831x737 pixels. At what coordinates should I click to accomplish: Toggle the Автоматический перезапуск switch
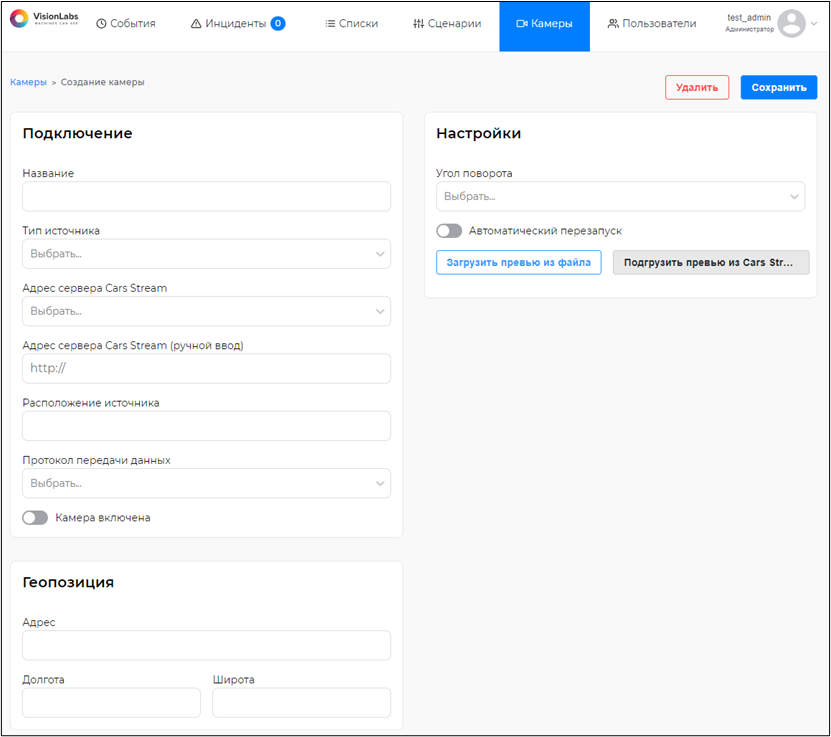coord(449,231)
